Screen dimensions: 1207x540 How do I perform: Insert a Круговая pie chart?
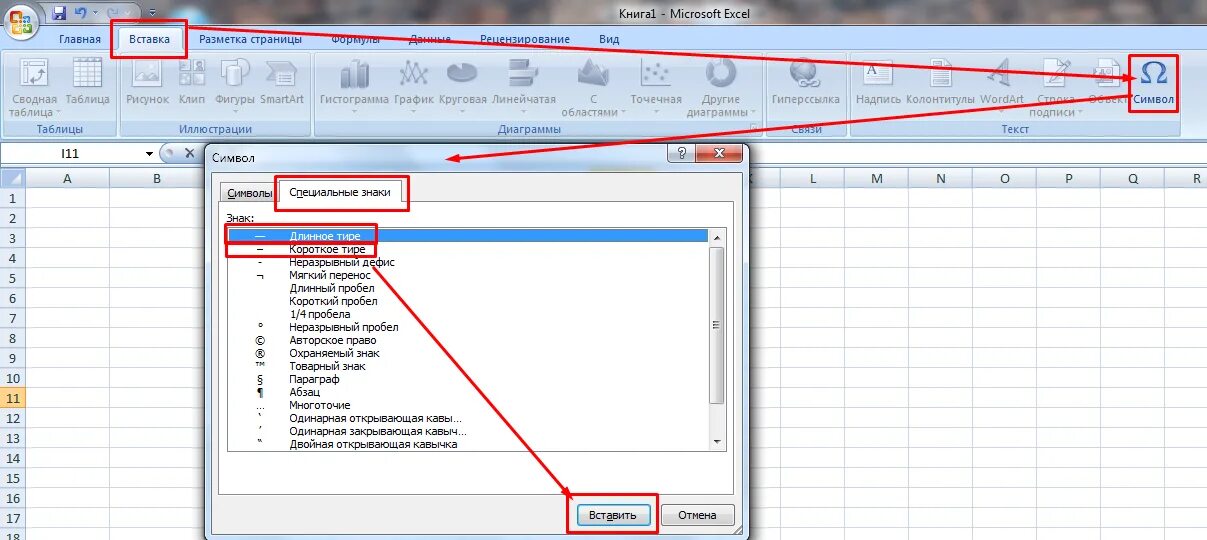[x=462, y=88]
